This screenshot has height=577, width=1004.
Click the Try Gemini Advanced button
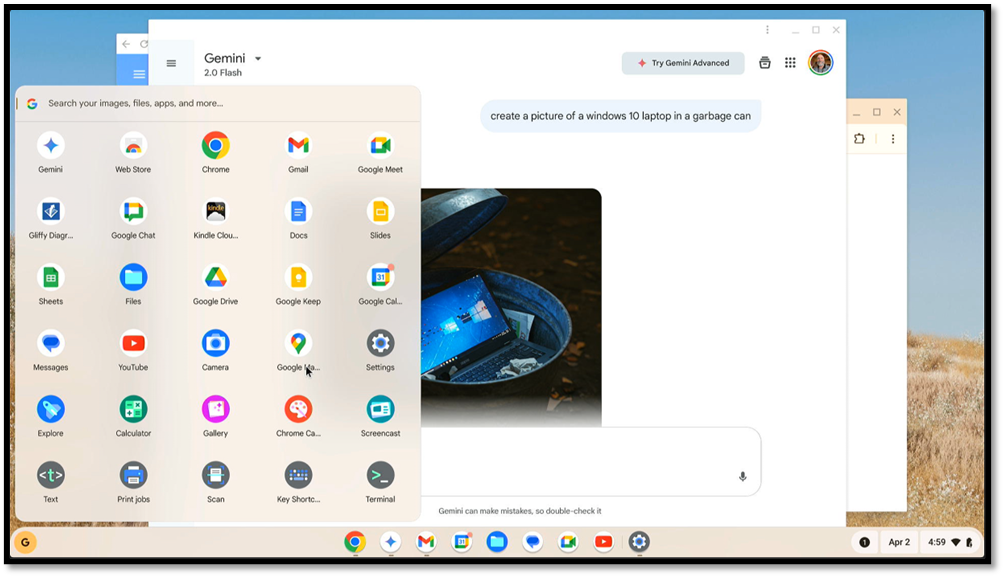pos(683,63)
